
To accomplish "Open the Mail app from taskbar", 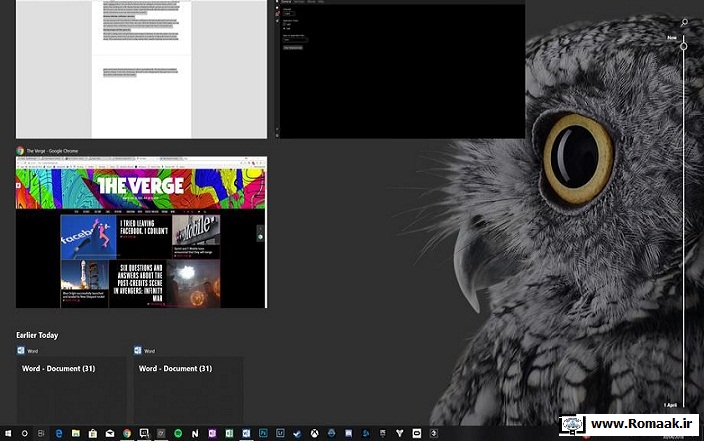I will pos(109,433).
